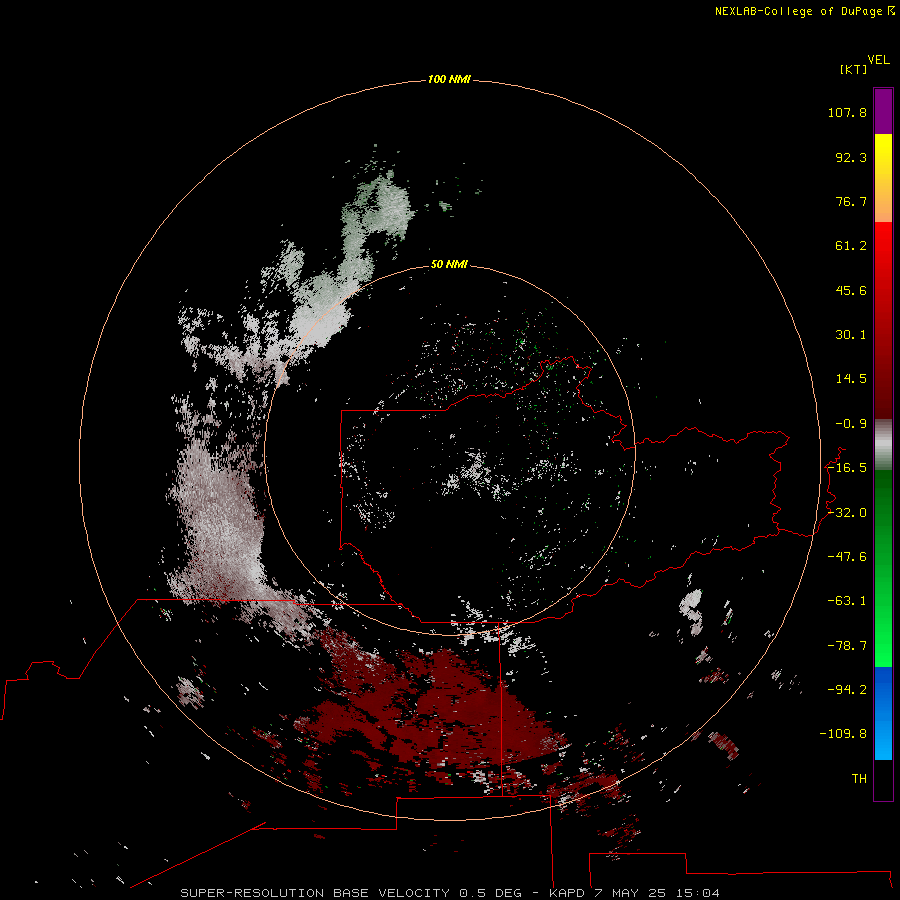Viewport: 900px width, 900px height.
Task: Click the -109.8 velocity scale value
Action: pyautogui.click(x=843, y=734)
